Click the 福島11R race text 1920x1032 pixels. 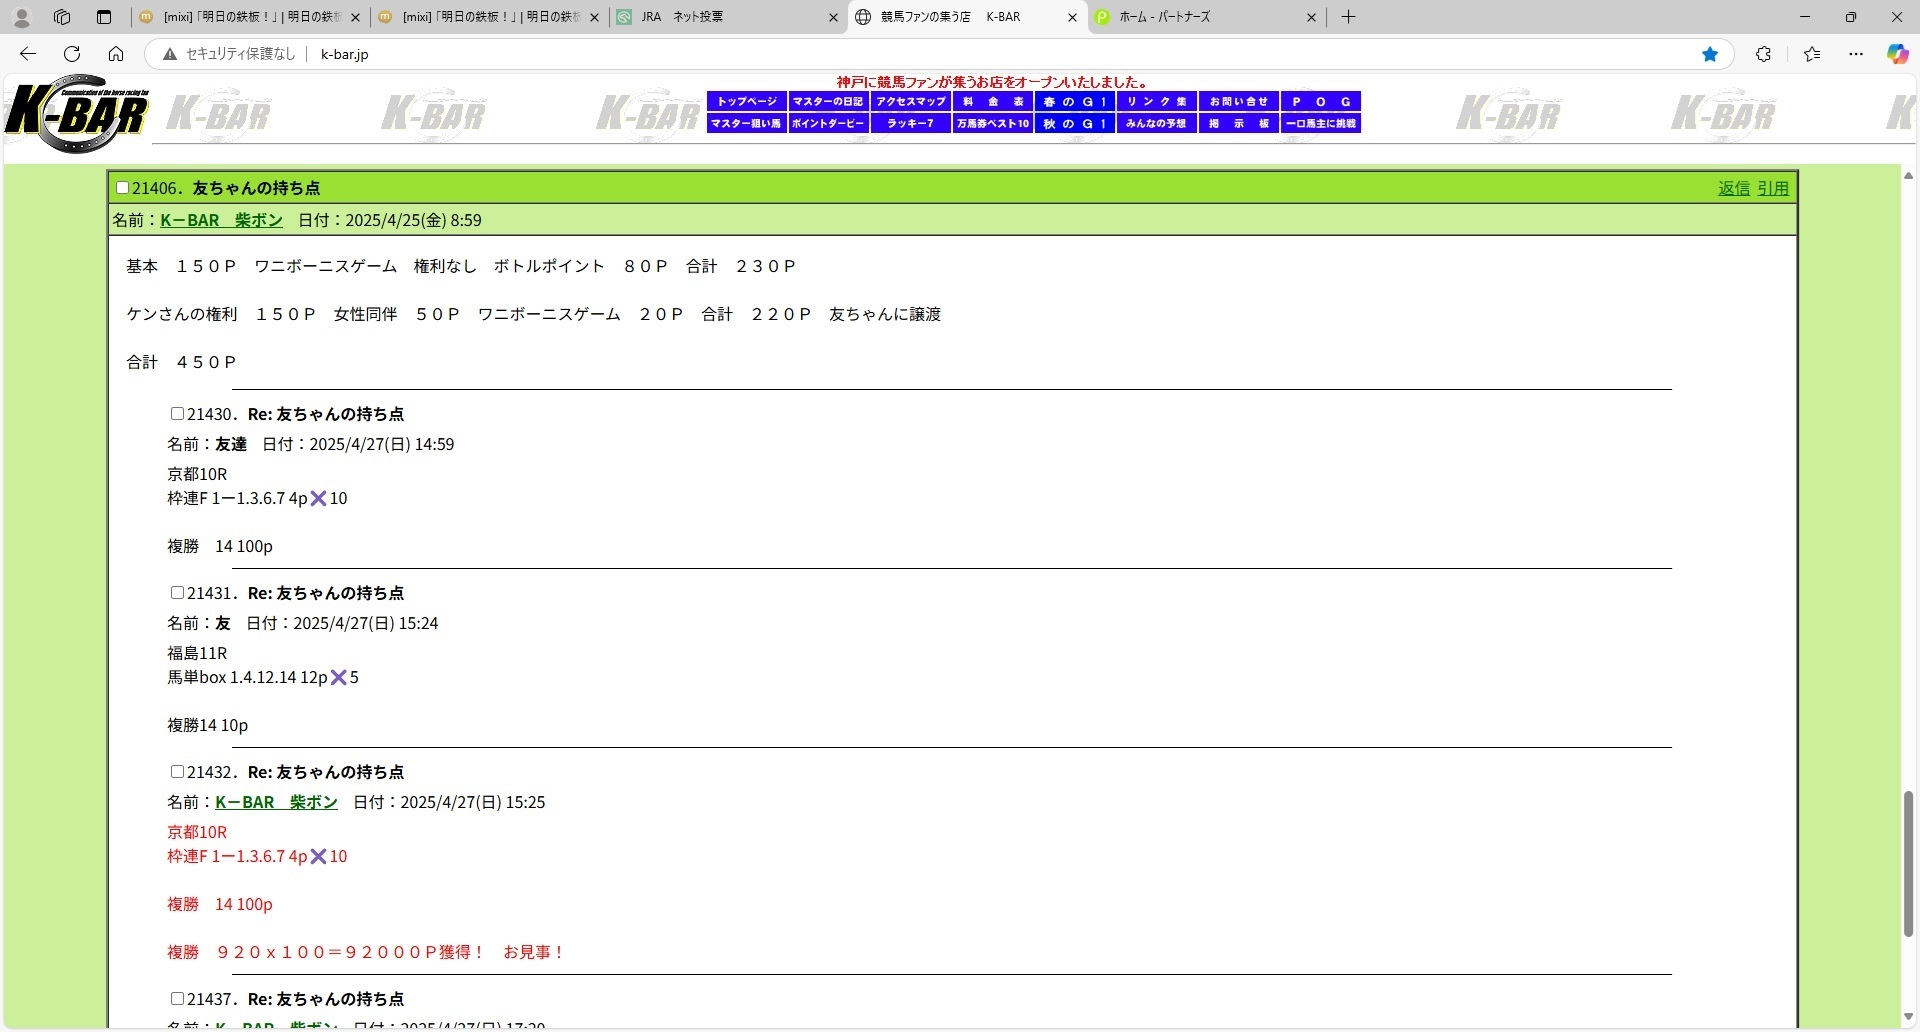197,653
